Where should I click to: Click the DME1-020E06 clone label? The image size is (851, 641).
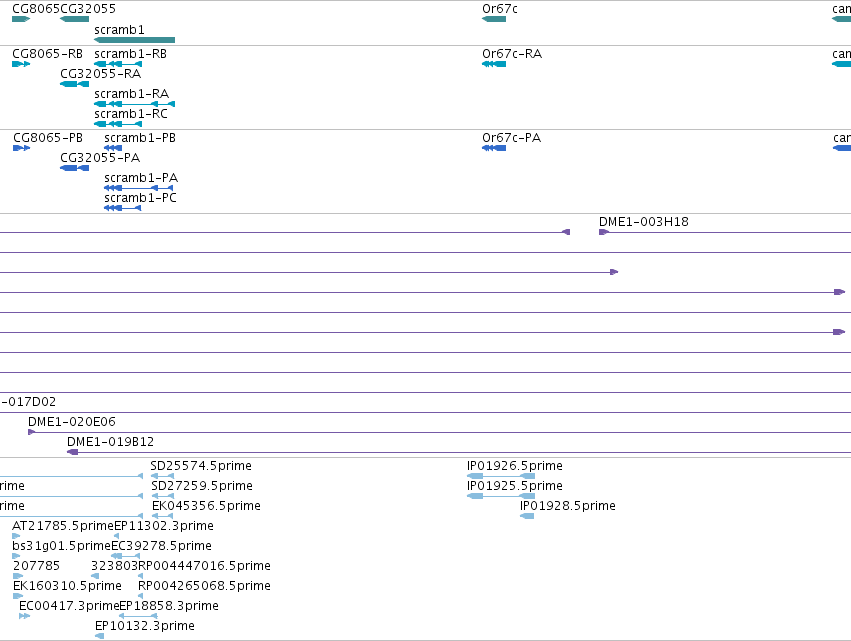(72, 422)
